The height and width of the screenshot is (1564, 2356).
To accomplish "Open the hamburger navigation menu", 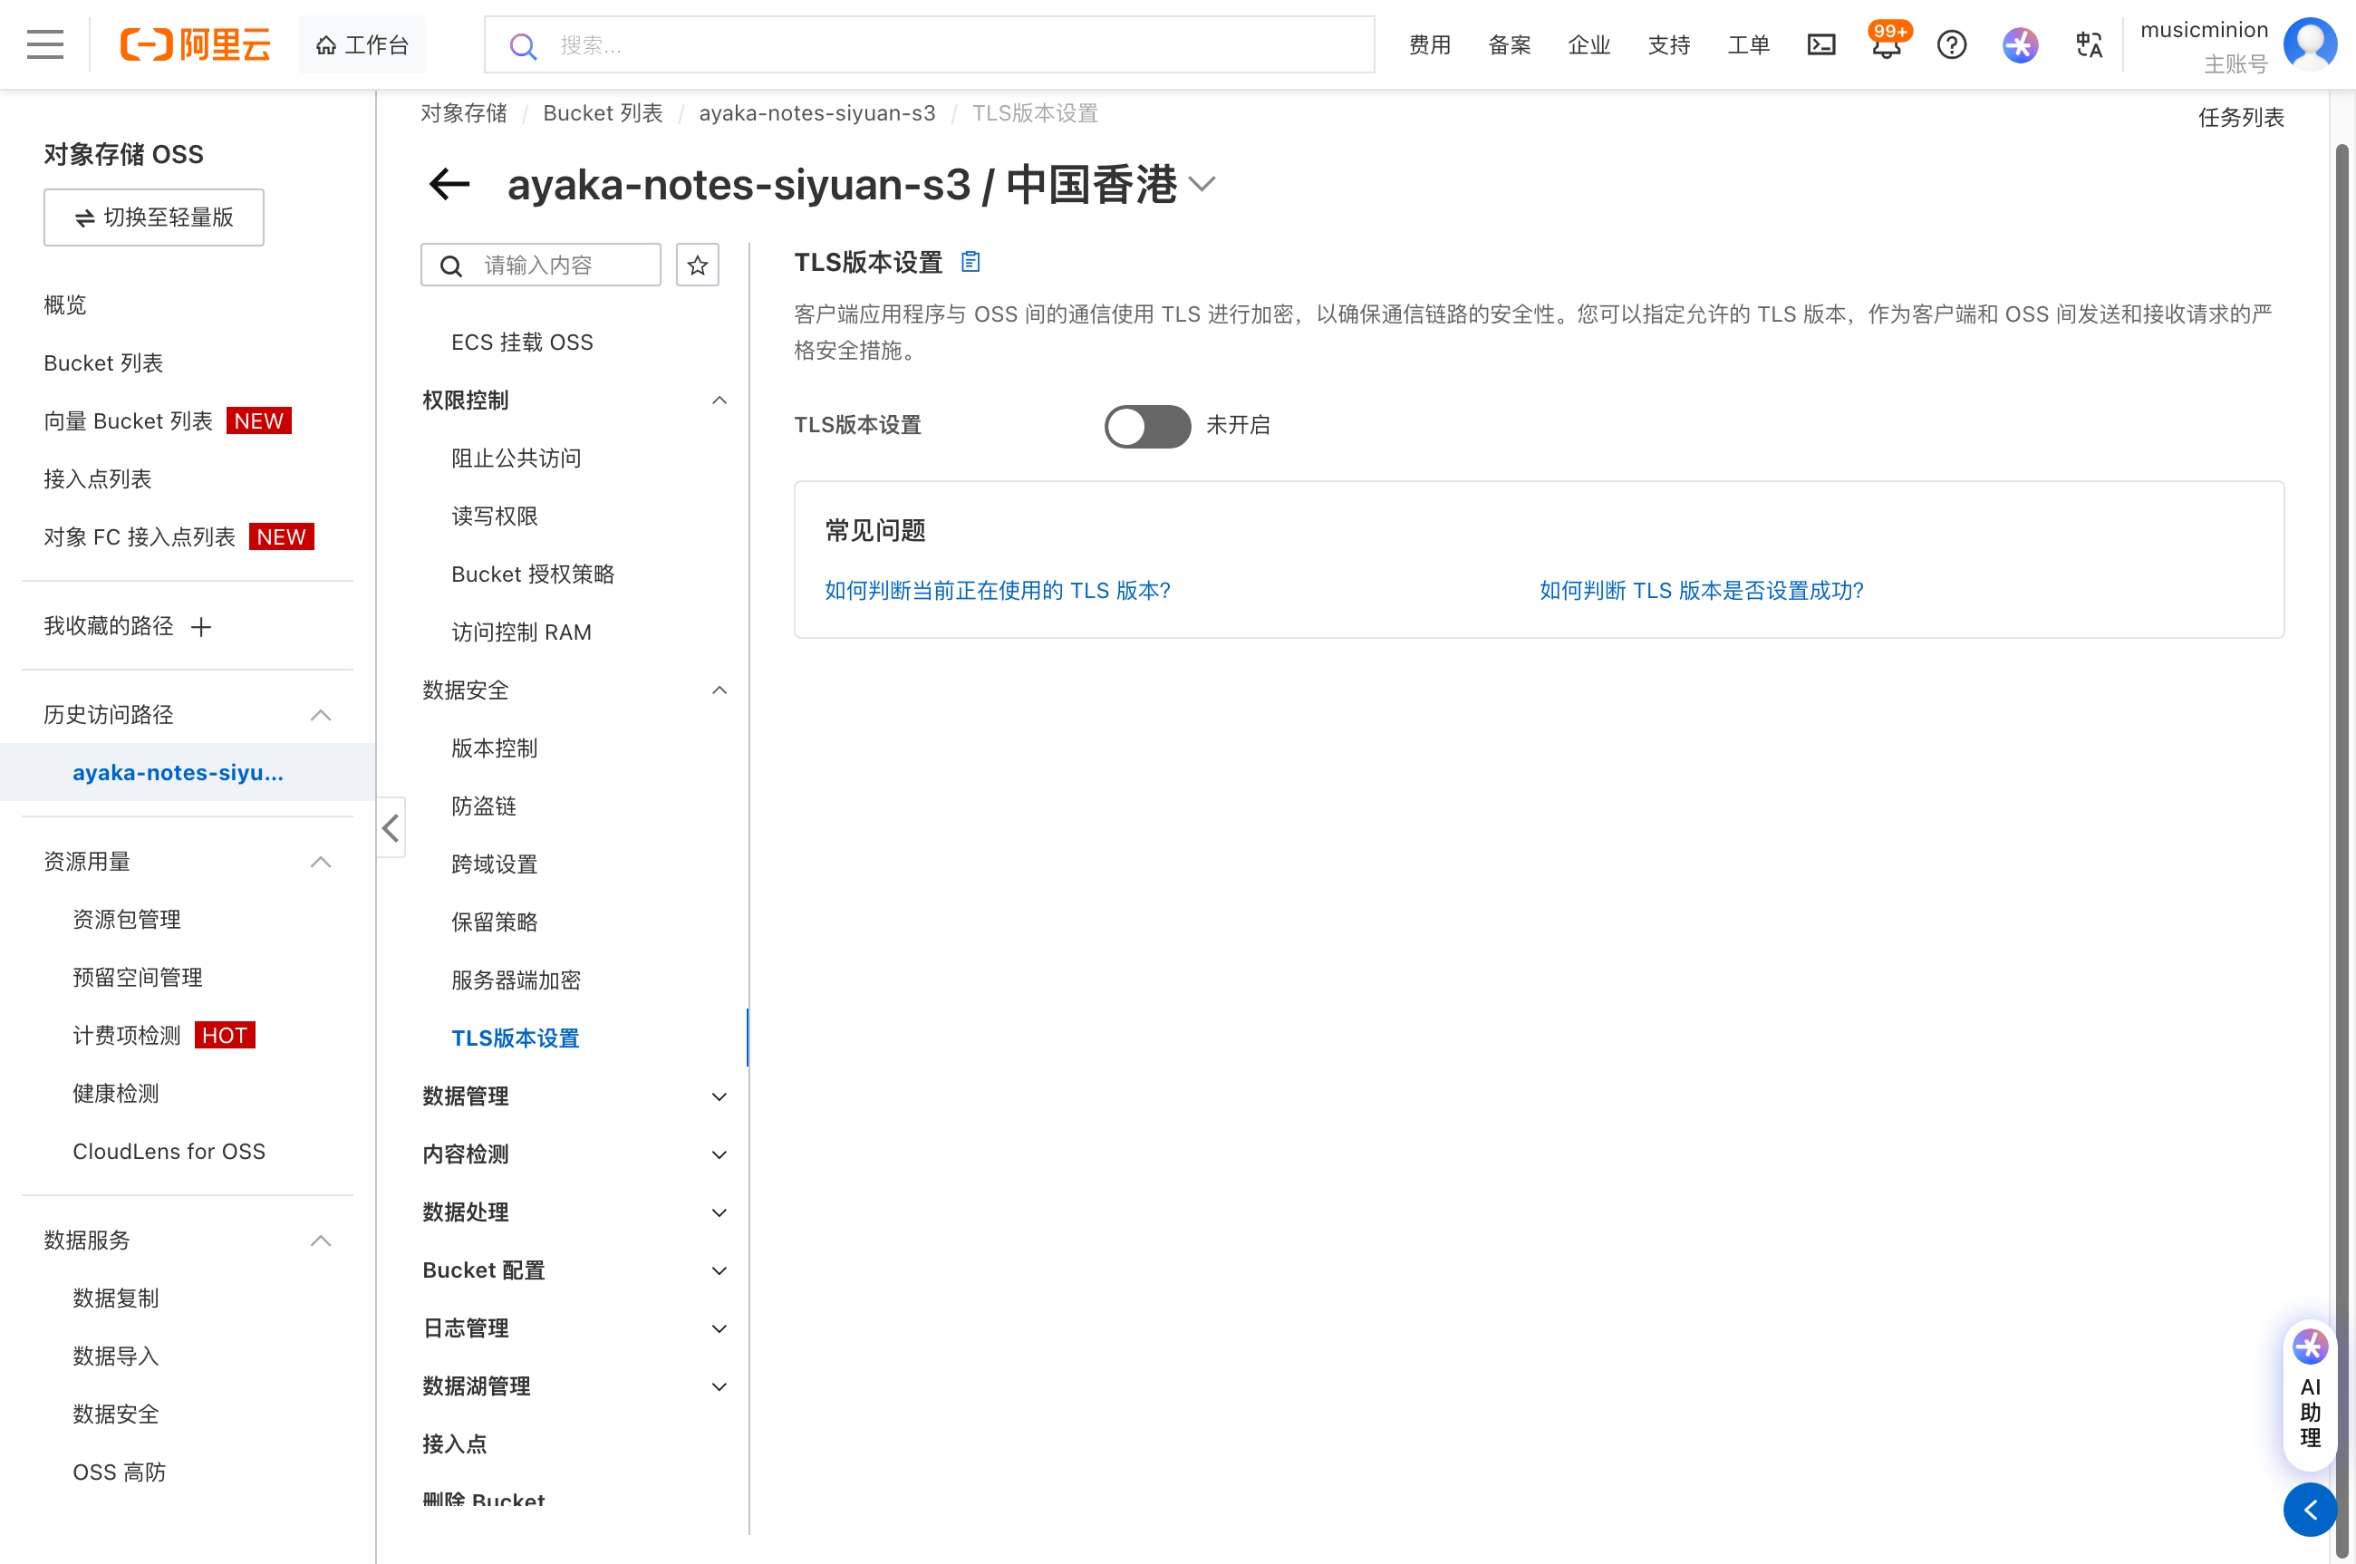I will [x=45, y=45].
